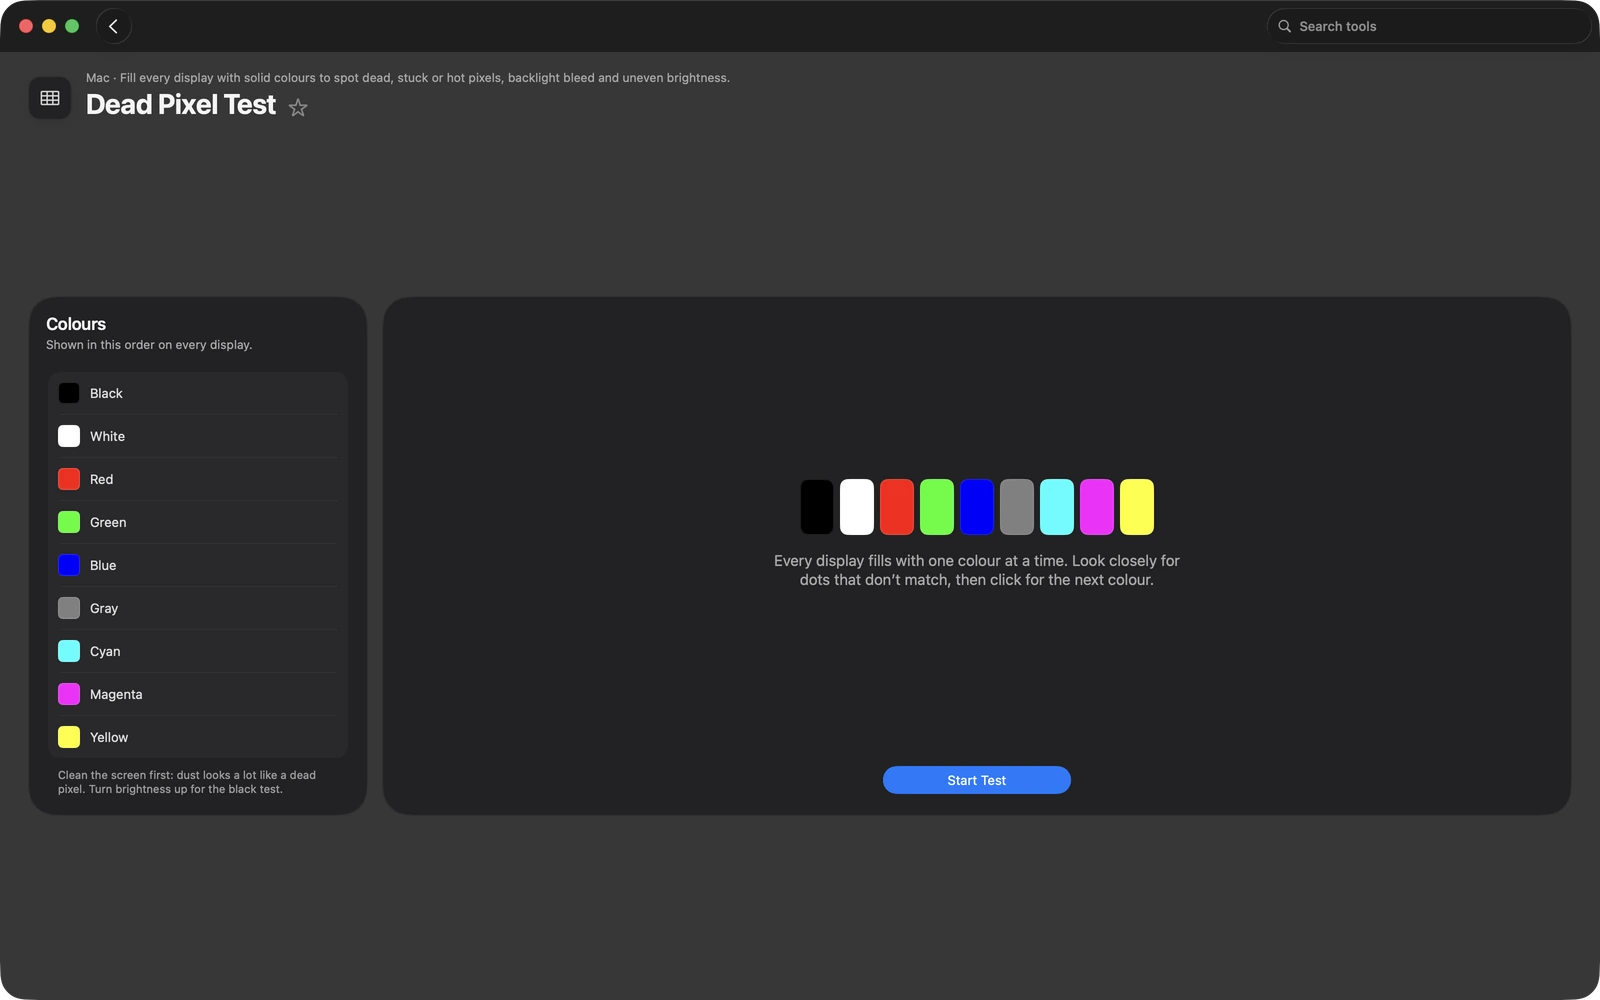Click the 'Every display fills with one colour' text
Screen dimensions: 1600x1000
click(x=977, y=570)
